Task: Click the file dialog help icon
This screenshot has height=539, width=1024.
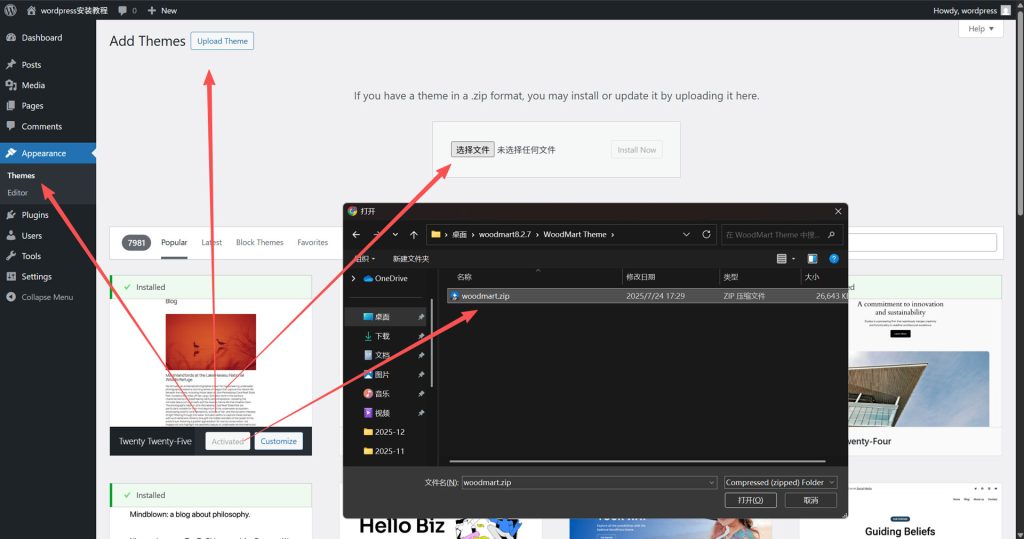Action: 833,259
